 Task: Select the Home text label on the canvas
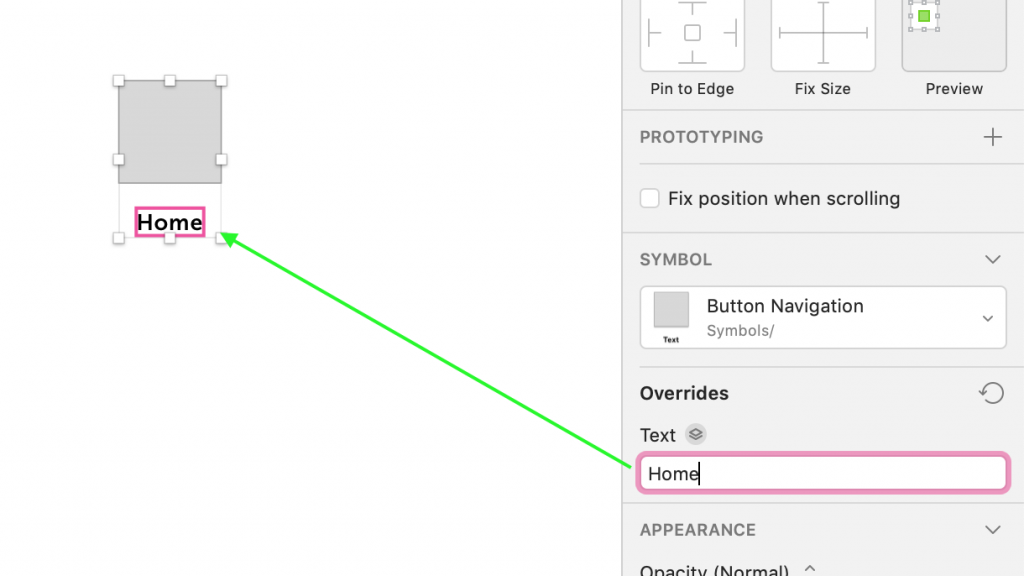pos(169,222)
